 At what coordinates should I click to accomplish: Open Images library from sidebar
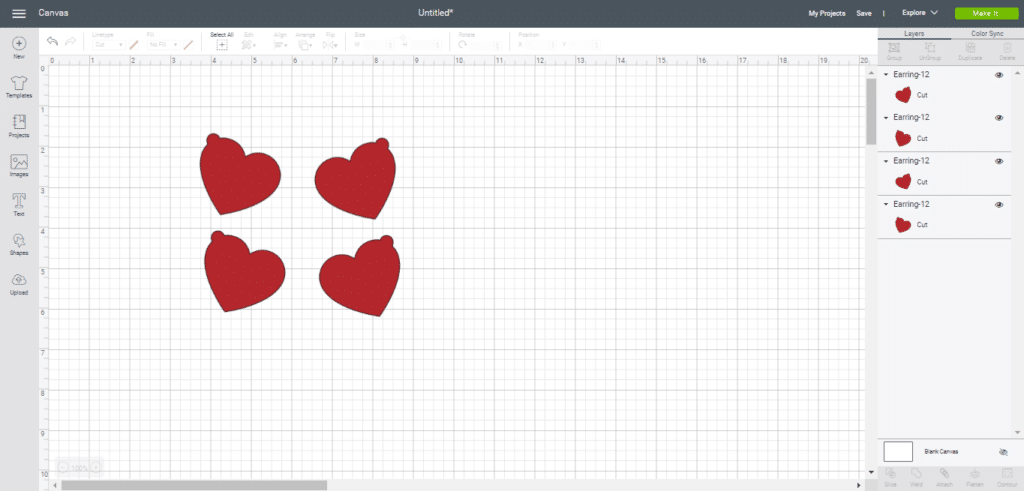coord(18,165)
